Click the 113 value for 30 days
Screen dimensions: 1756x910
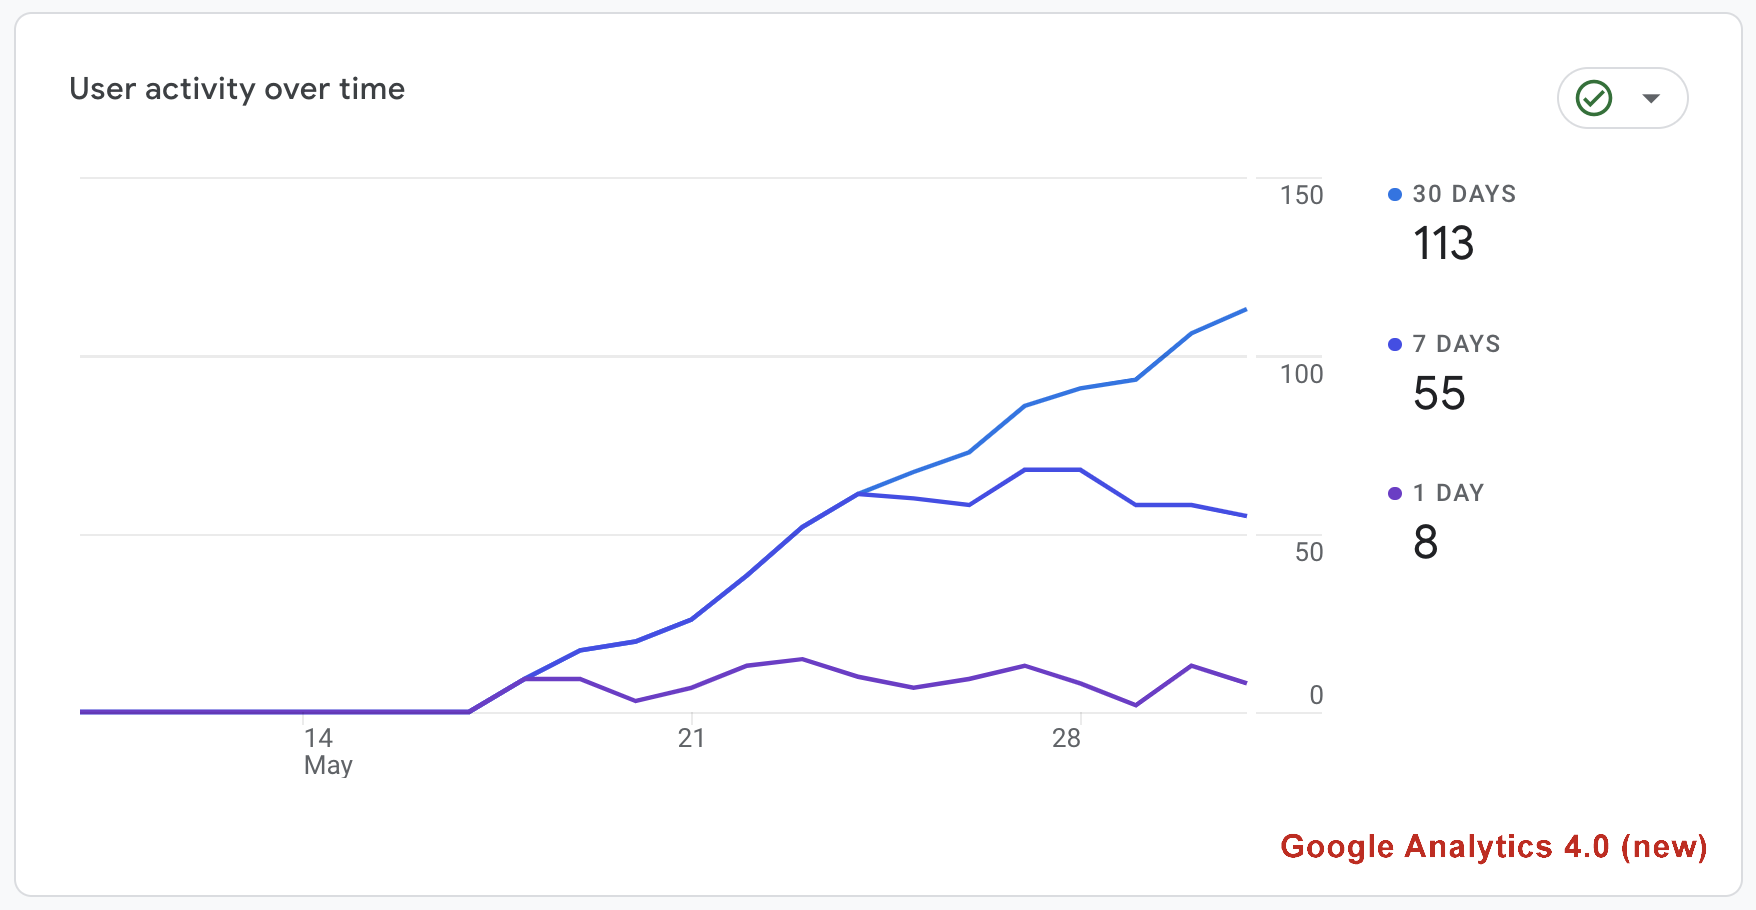pos(1443,244)
